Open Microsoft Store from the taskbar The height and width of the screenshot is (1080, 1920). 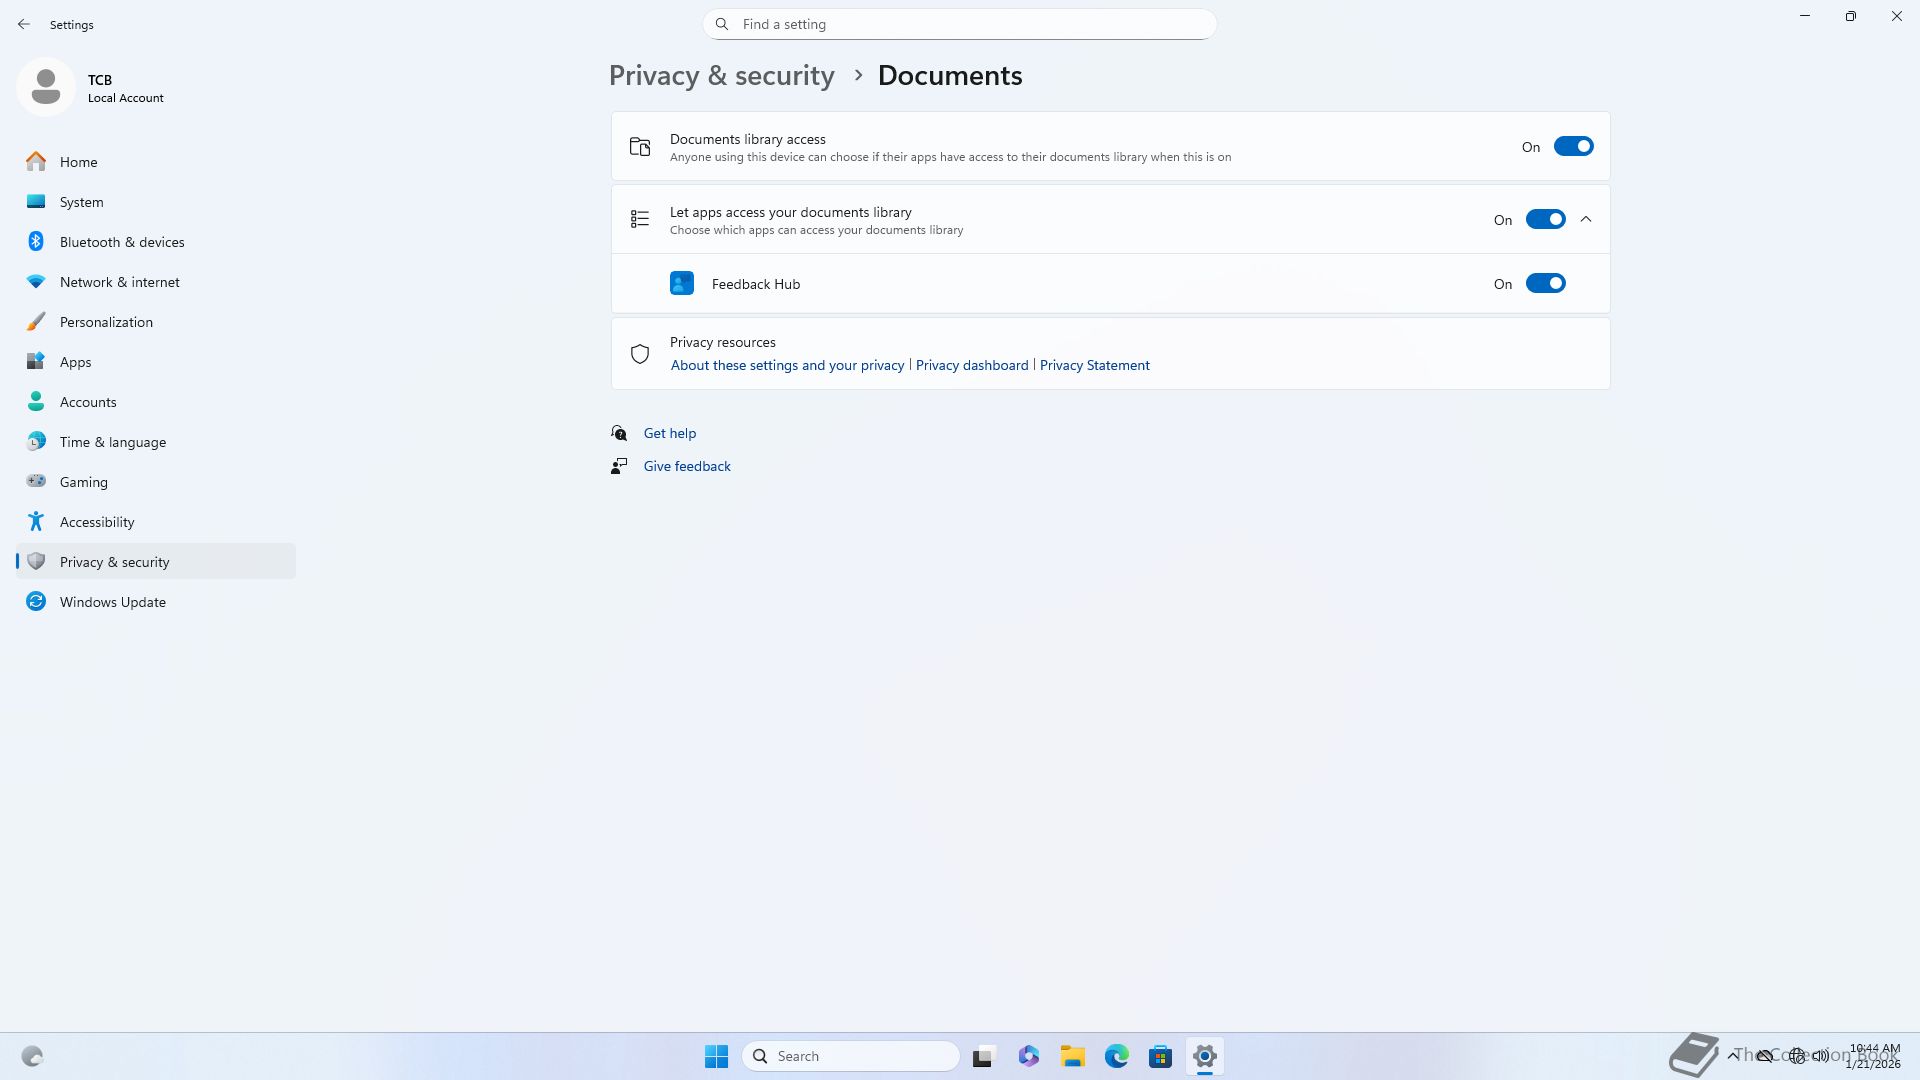click(1160, 1056)
